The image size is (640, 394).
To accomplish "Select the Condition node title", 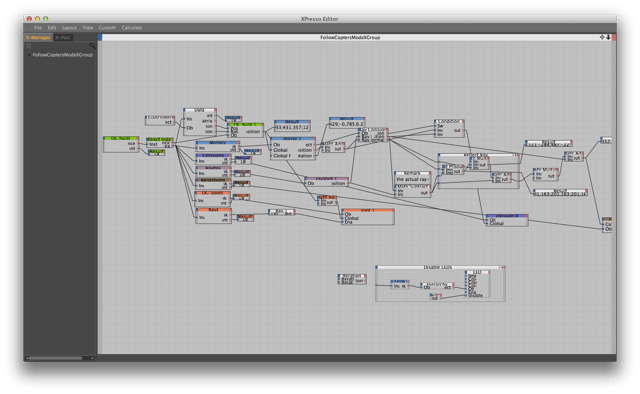I will [x=449, y=121].
